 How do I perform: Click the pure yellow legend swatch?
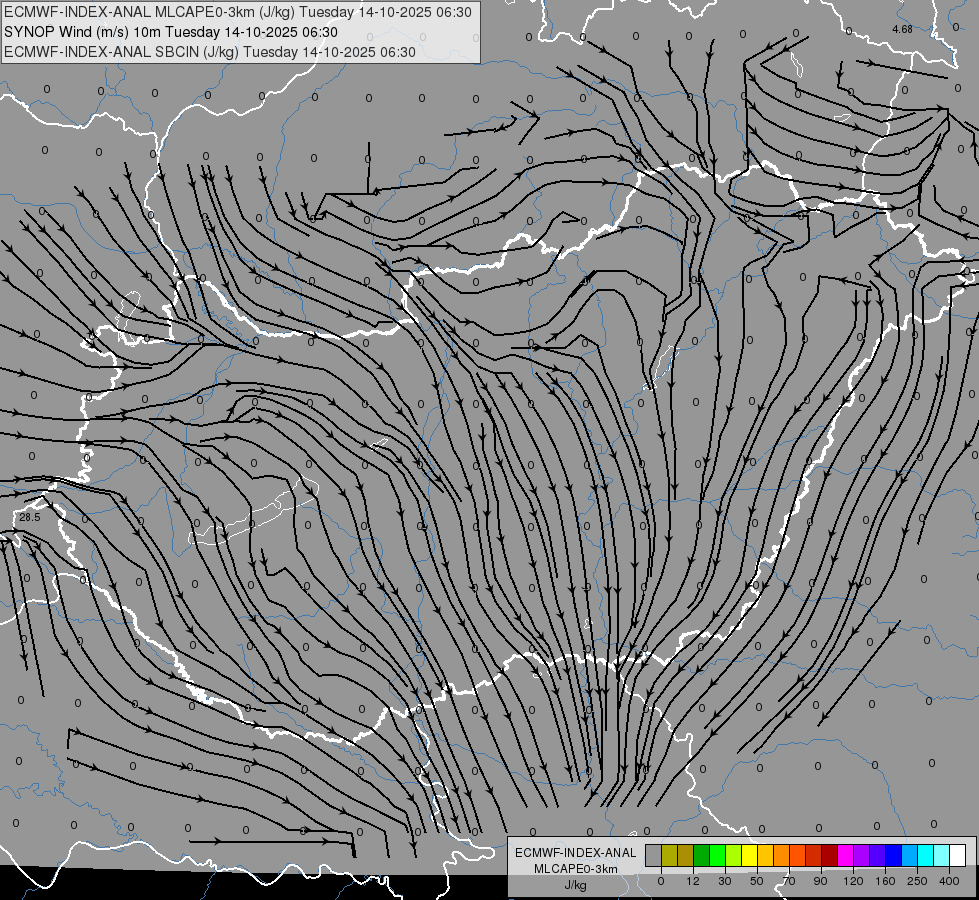point(749,855)
